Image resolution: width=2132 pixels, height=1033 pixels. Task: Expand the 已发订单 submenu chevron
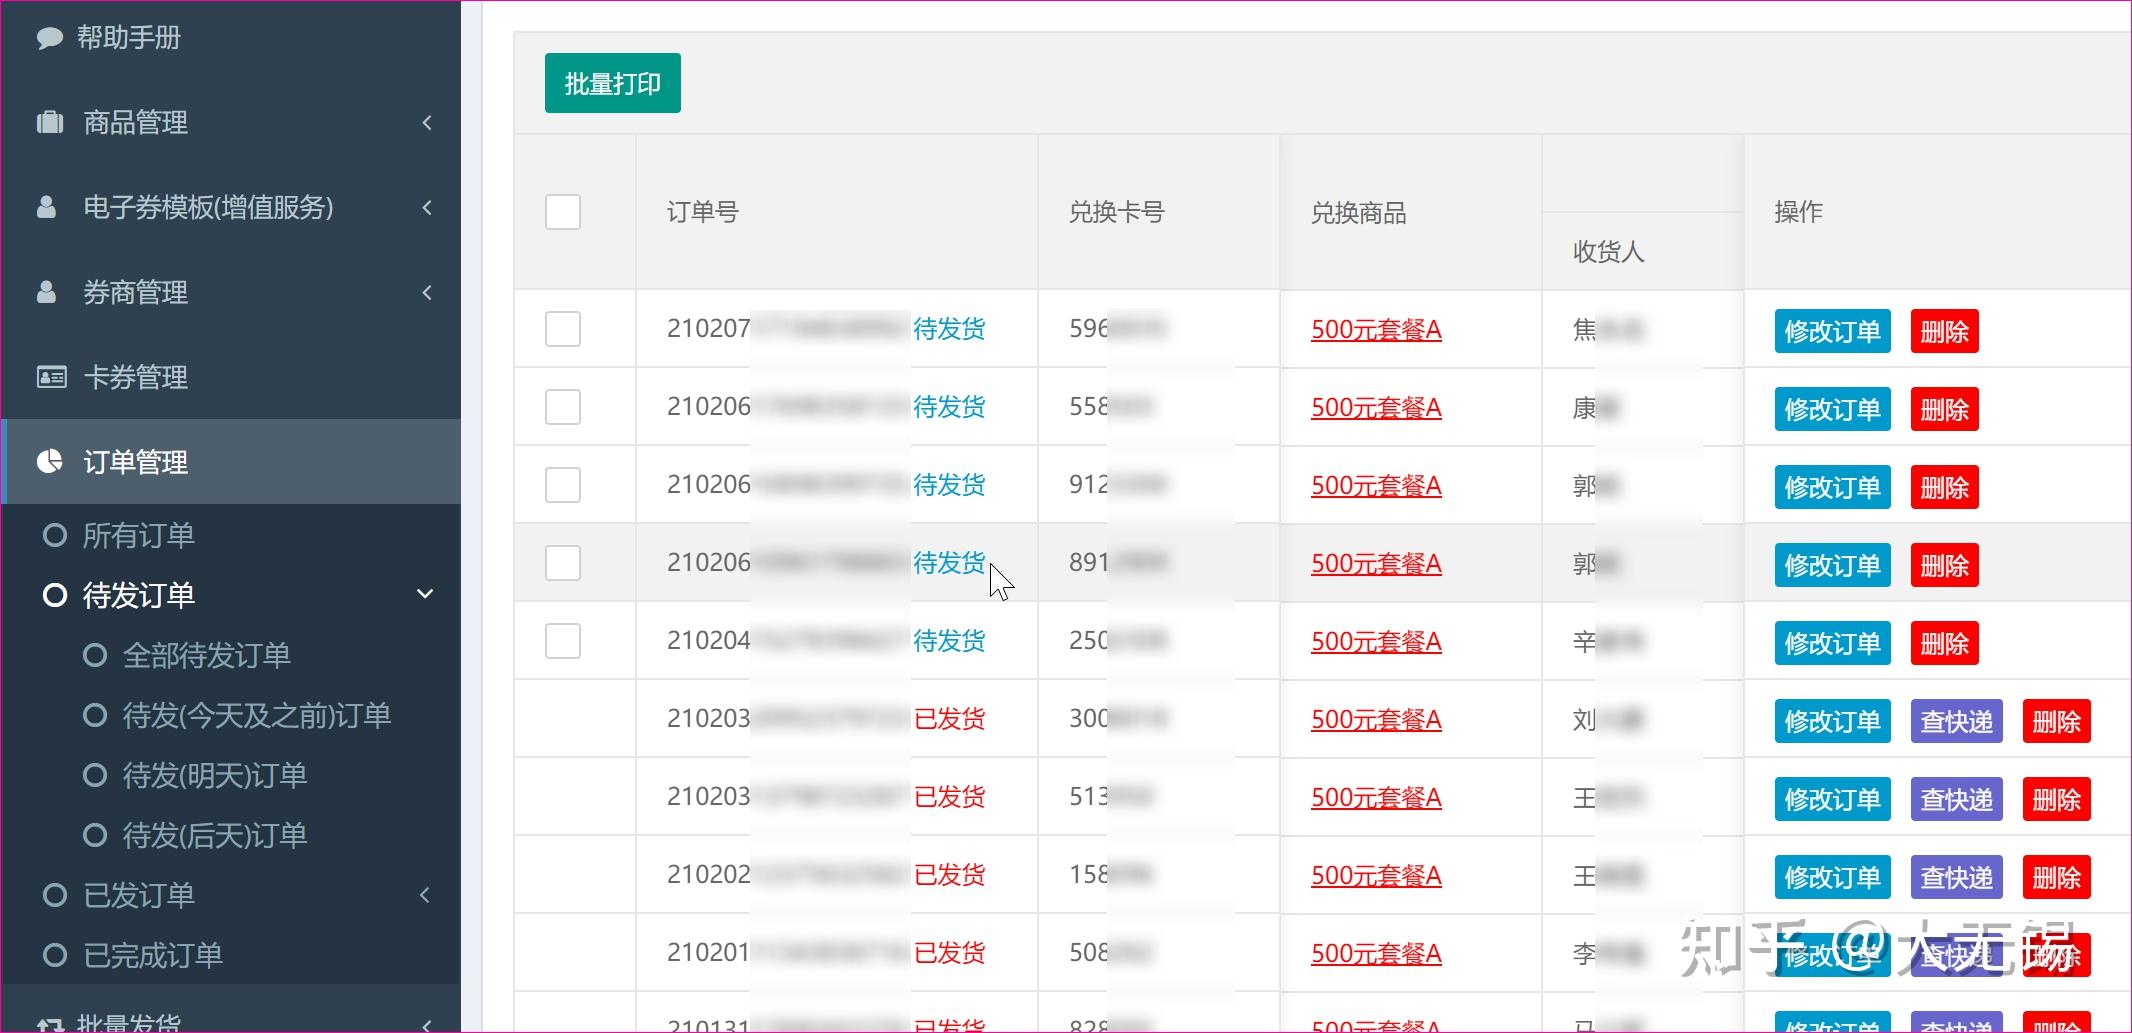point(425,894)
